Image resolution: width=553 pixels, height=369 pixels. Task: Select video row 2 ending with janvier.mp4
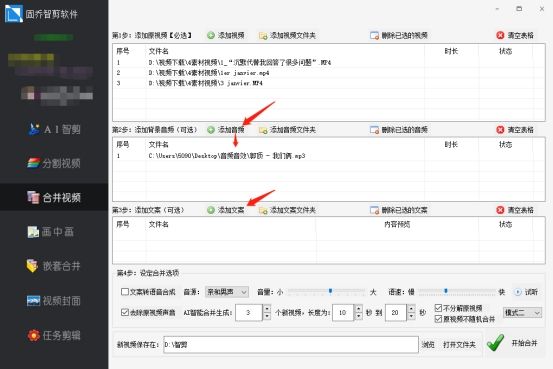pyautogui.click(x=328, y=73)
